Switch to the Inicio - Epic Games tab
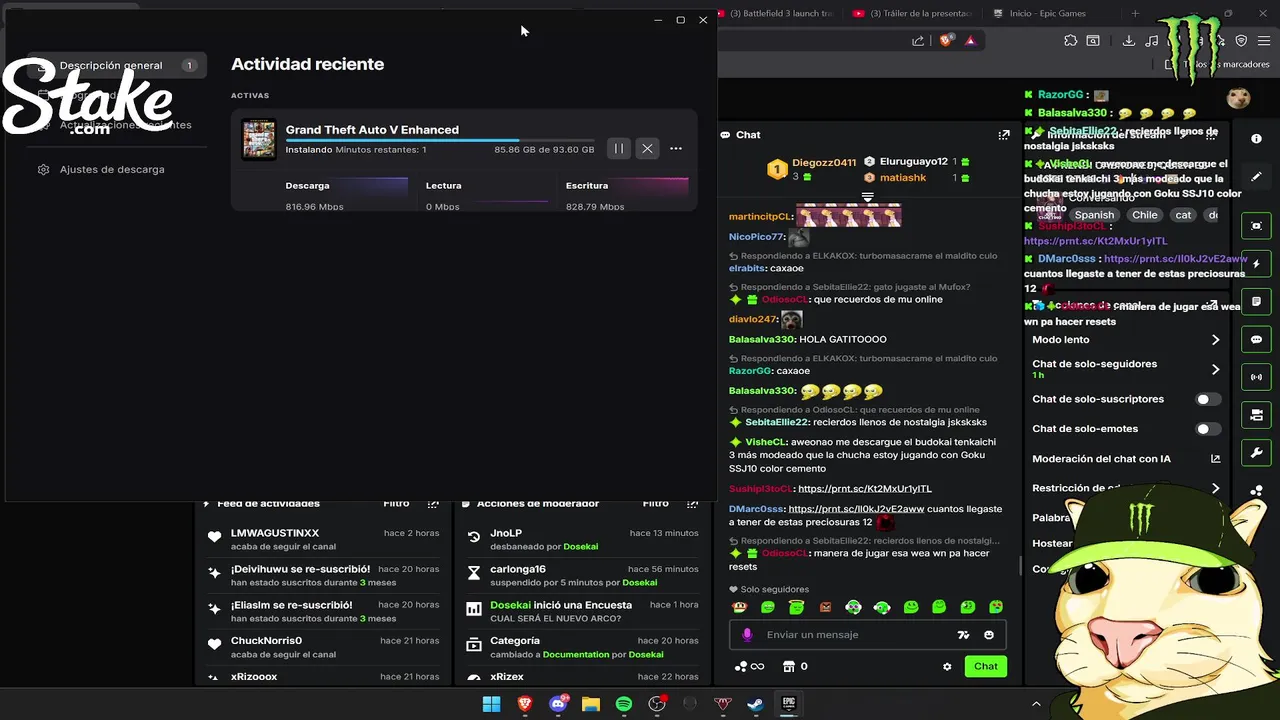1280x720 pixels. pos(1048,13)
